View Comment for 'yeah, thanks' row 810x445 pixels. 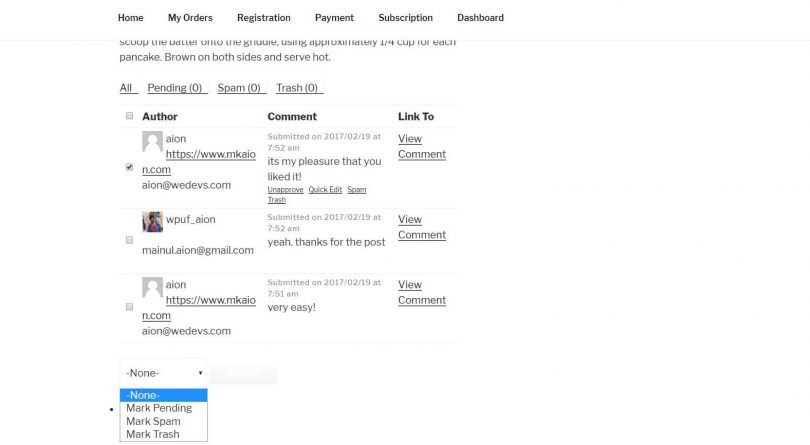[422, 227]
